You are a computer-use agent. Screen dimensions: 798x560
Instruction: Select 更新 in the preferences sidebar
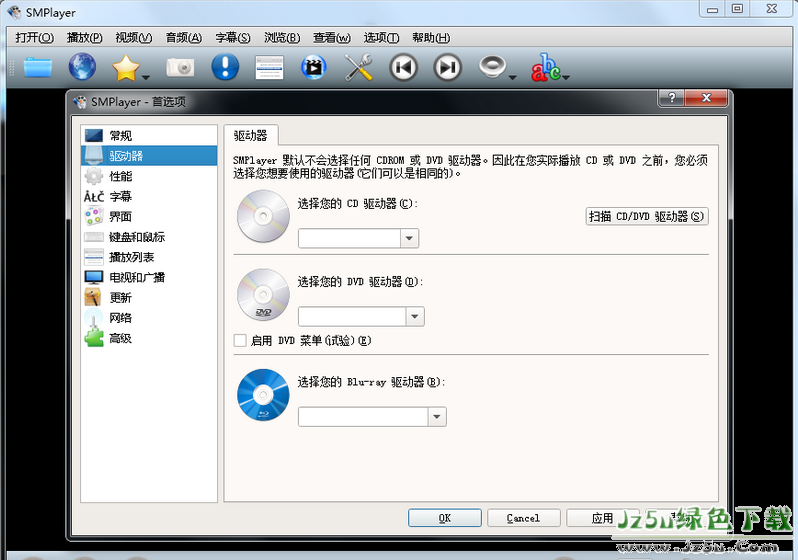tap(149, 297)
